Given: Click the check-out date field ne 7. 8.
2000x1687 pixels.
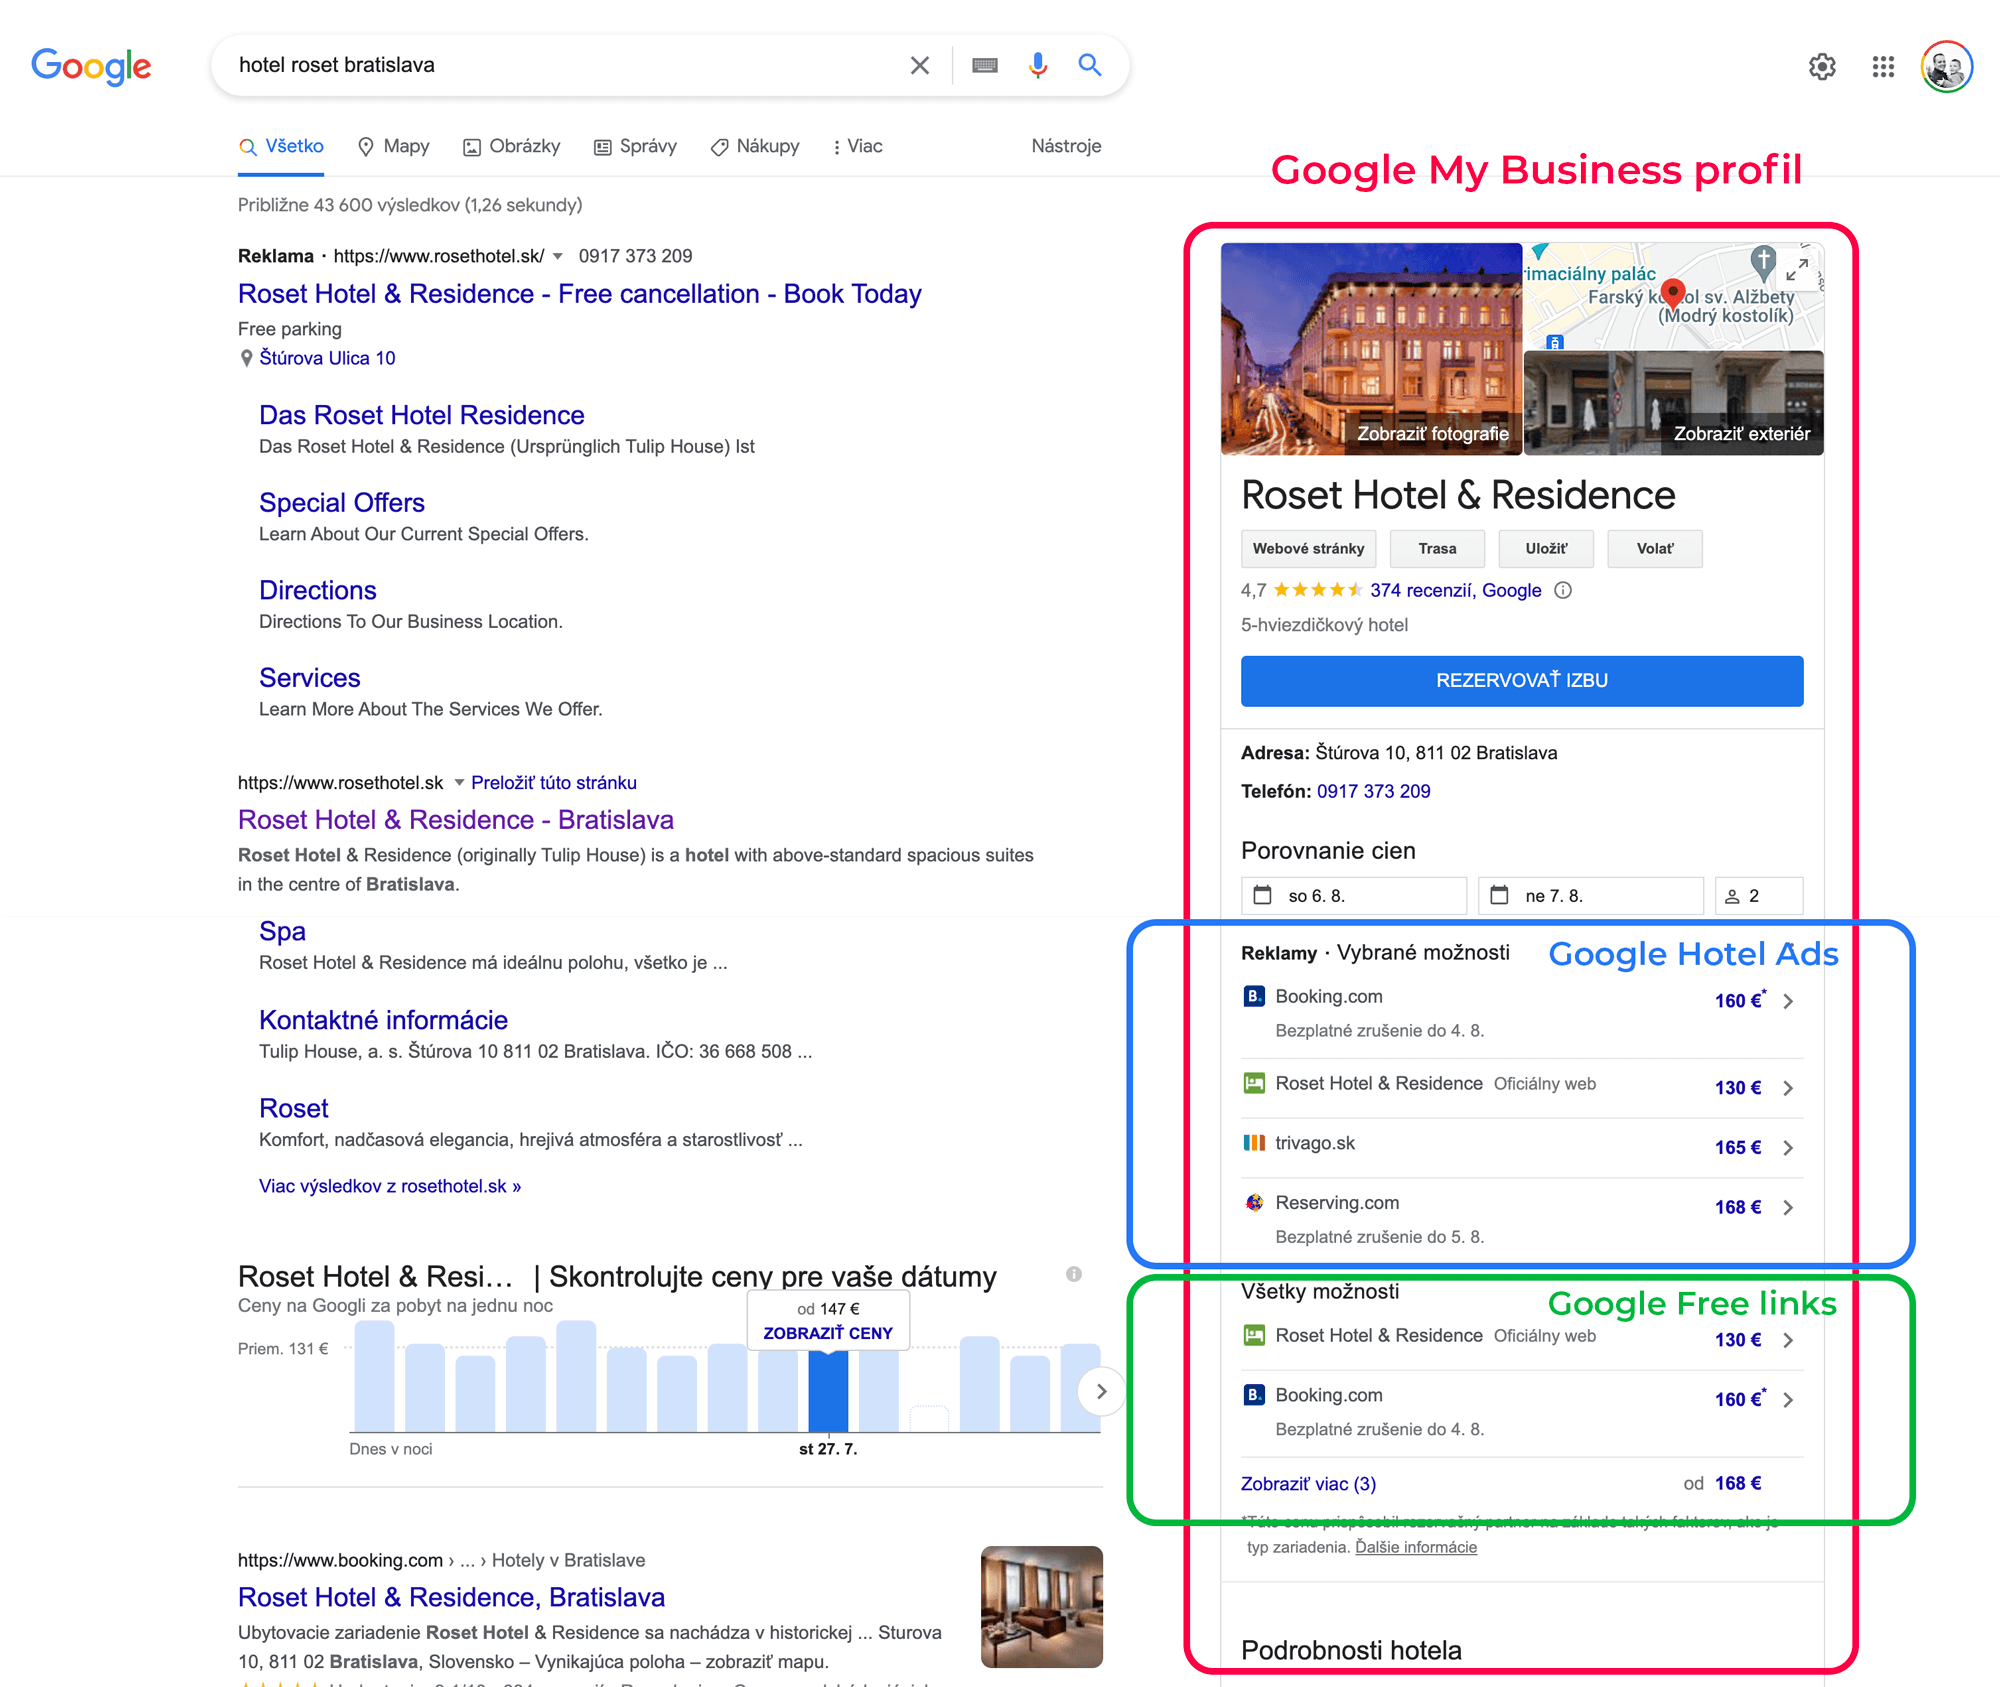Looking at the screenshot, I should pos(1590,896).
